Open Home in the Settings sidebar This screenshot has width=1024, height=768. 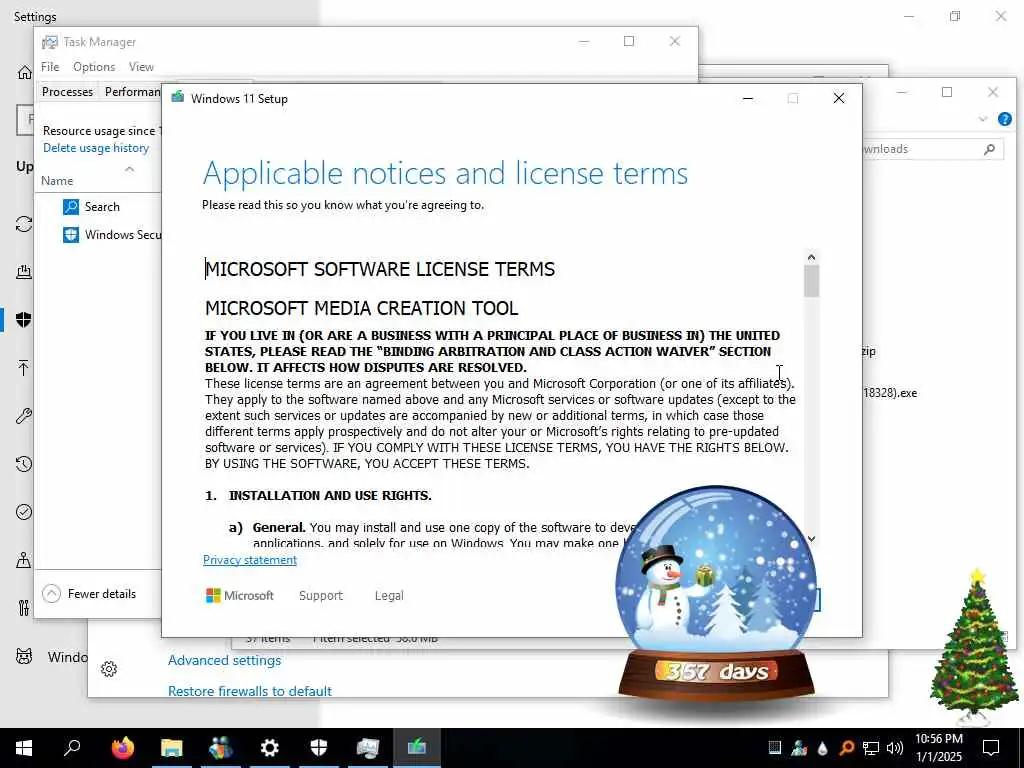pos(24,72)
